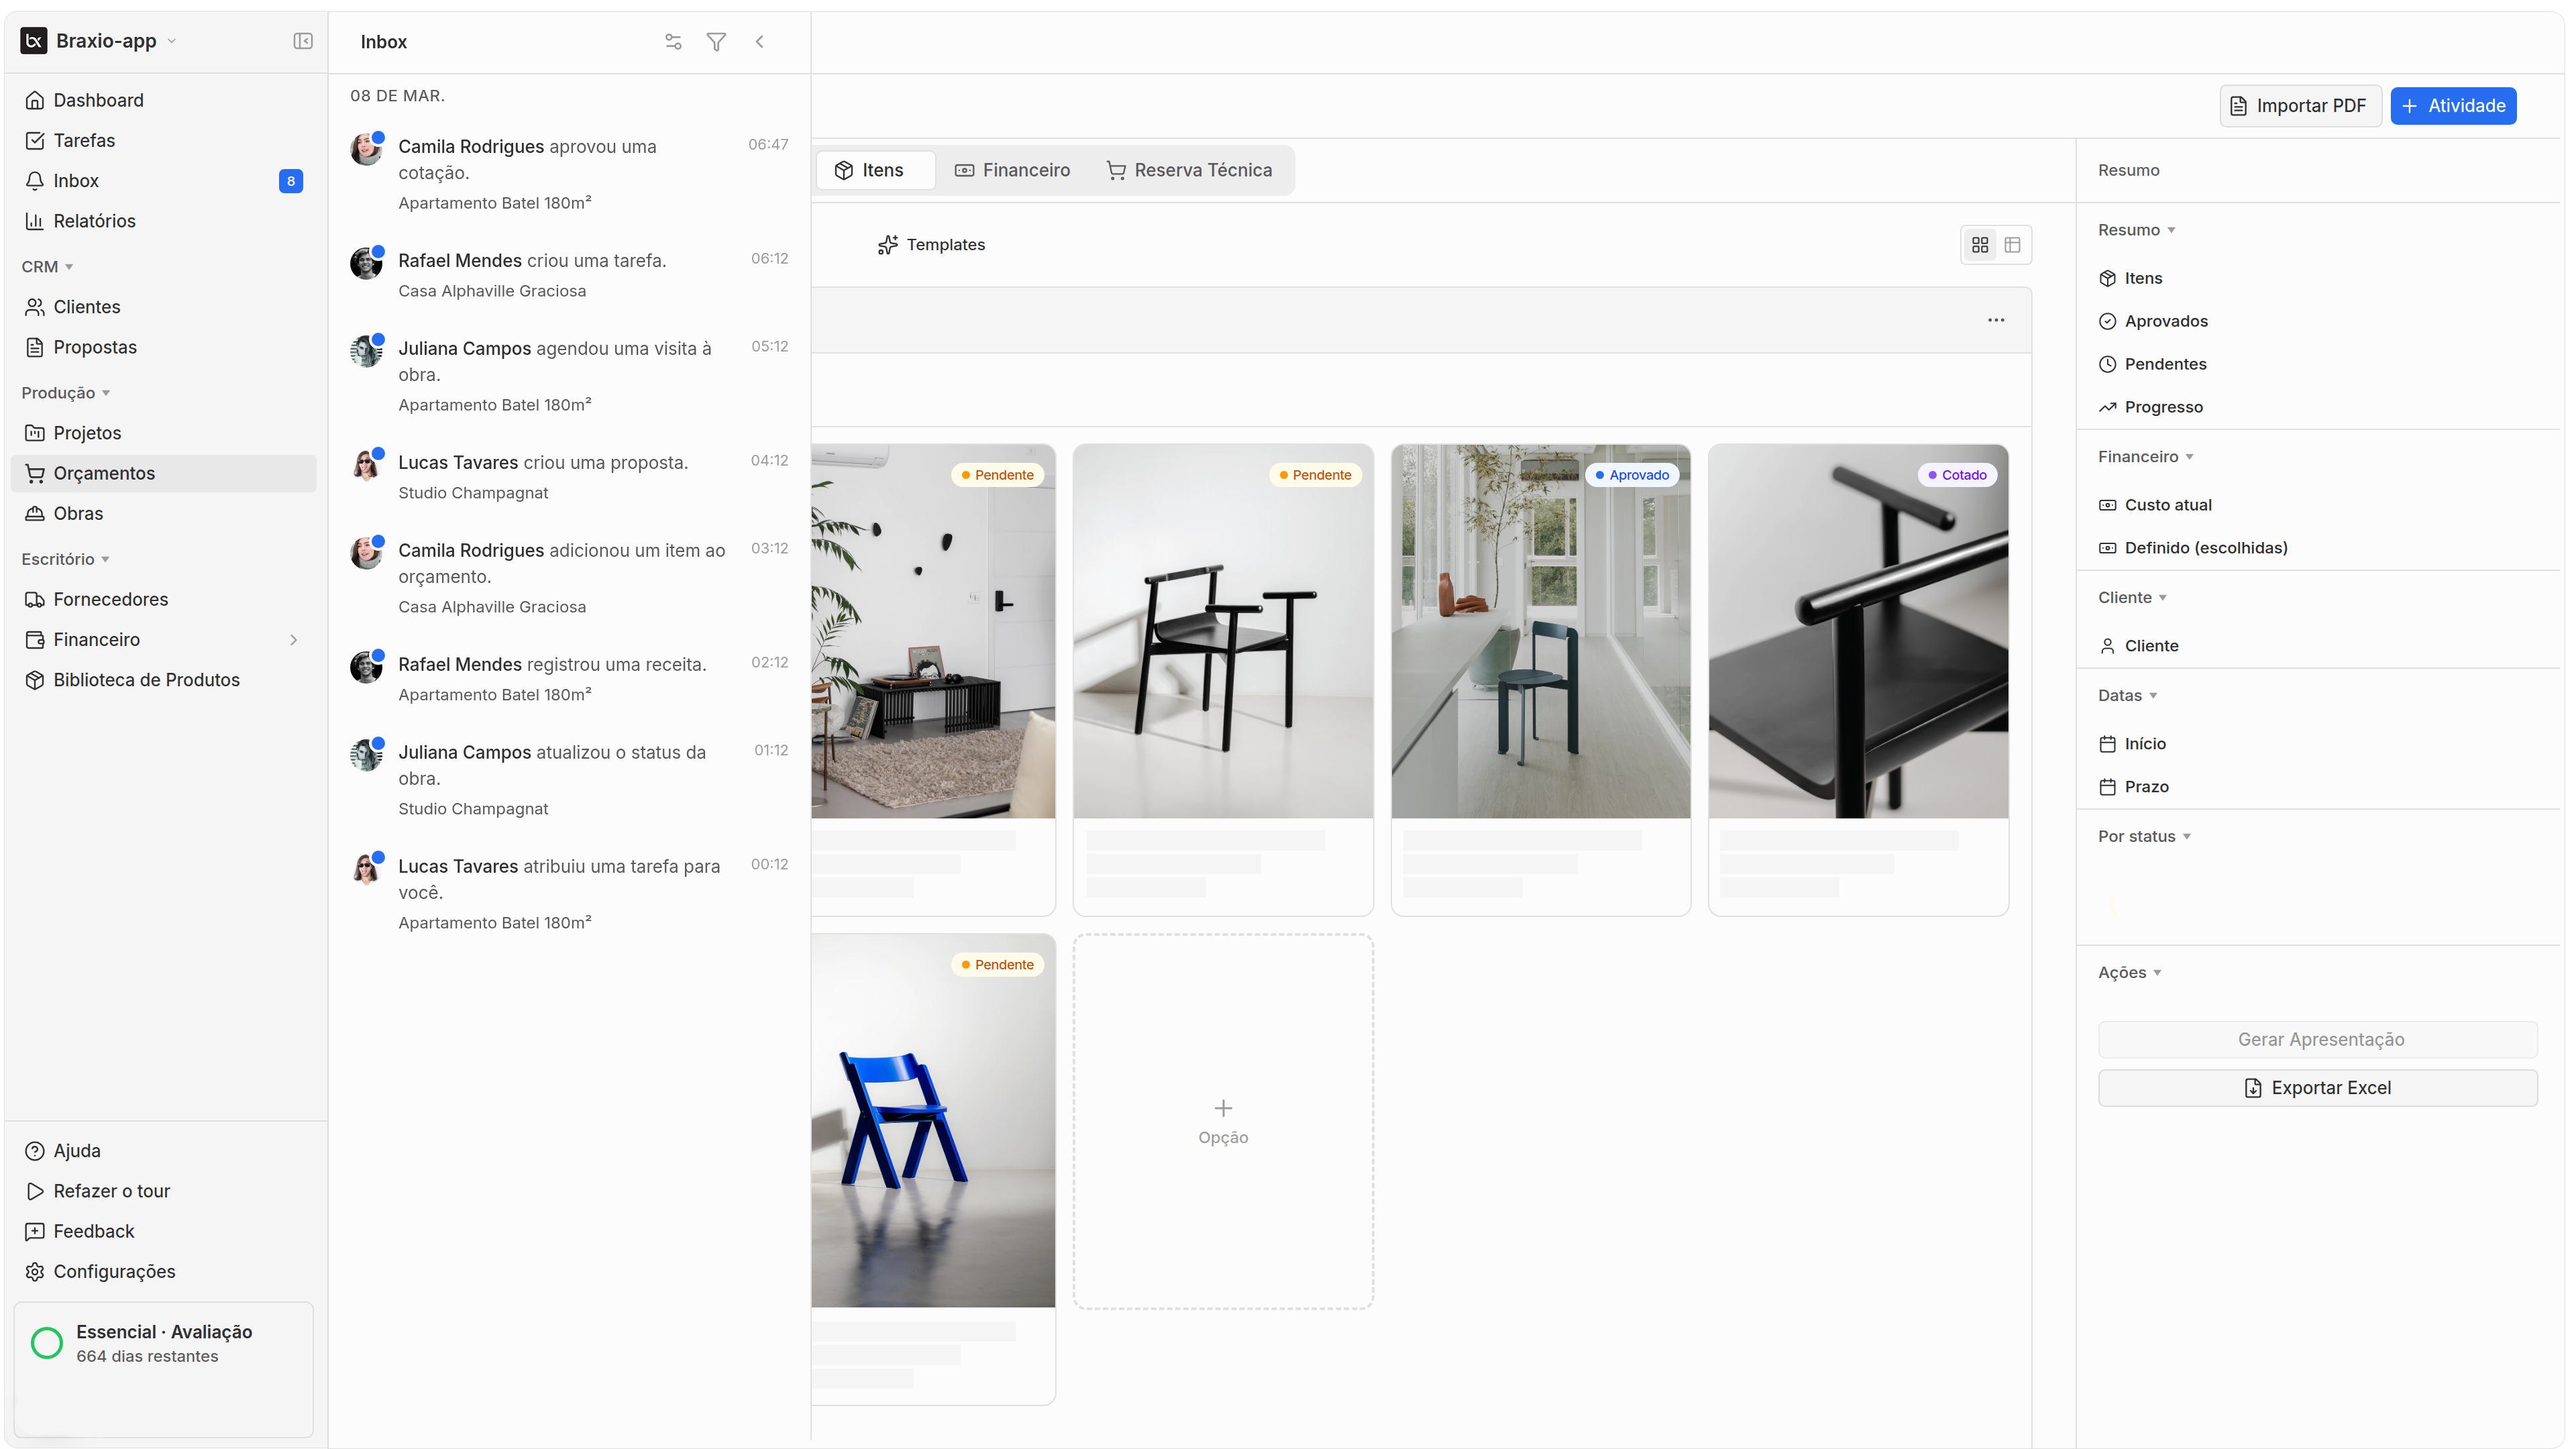Viewport: 2576px width, 1449px height.
Task: Switch to the Financeiro tab
Action: tap(1012, 170)
